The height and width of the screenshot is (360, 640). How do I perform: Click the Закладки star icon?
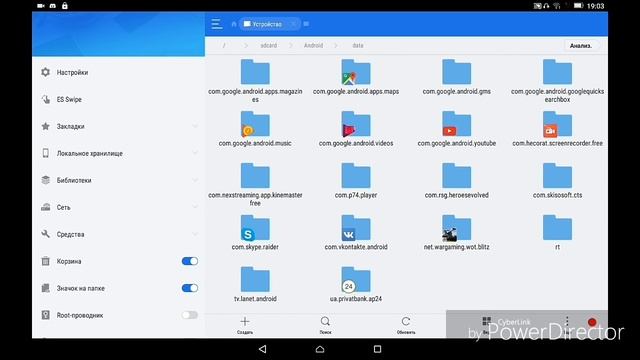point(46,126)
